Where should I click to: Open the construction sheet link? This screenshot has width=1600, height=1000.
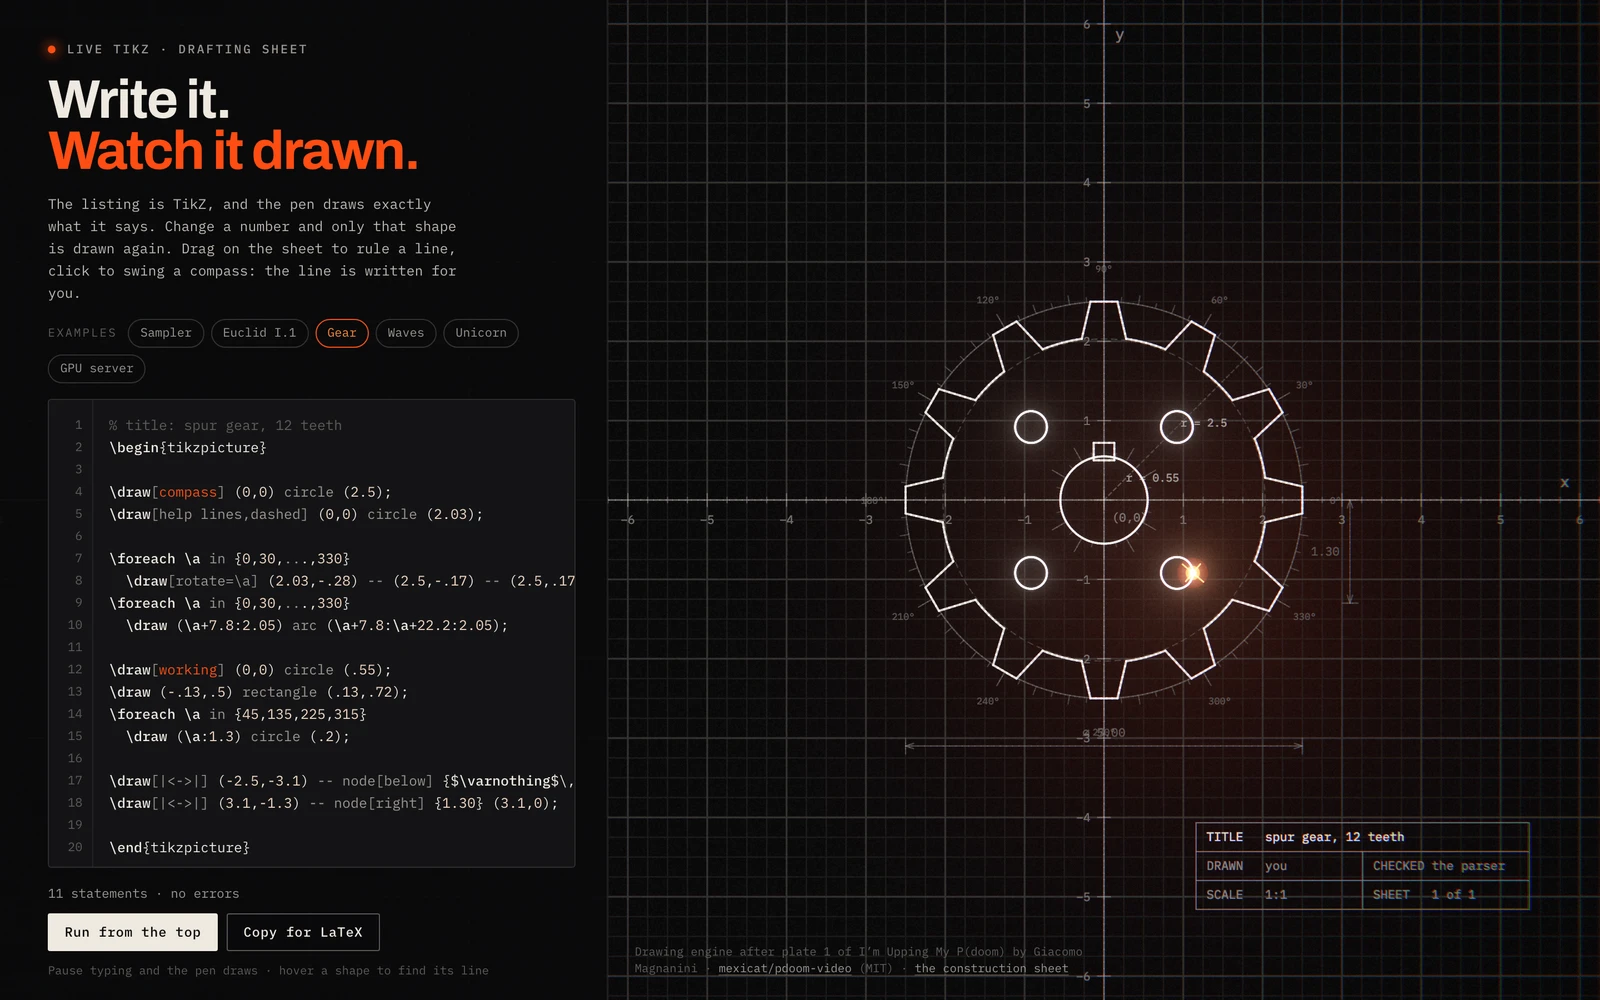[x=991, y=968]
